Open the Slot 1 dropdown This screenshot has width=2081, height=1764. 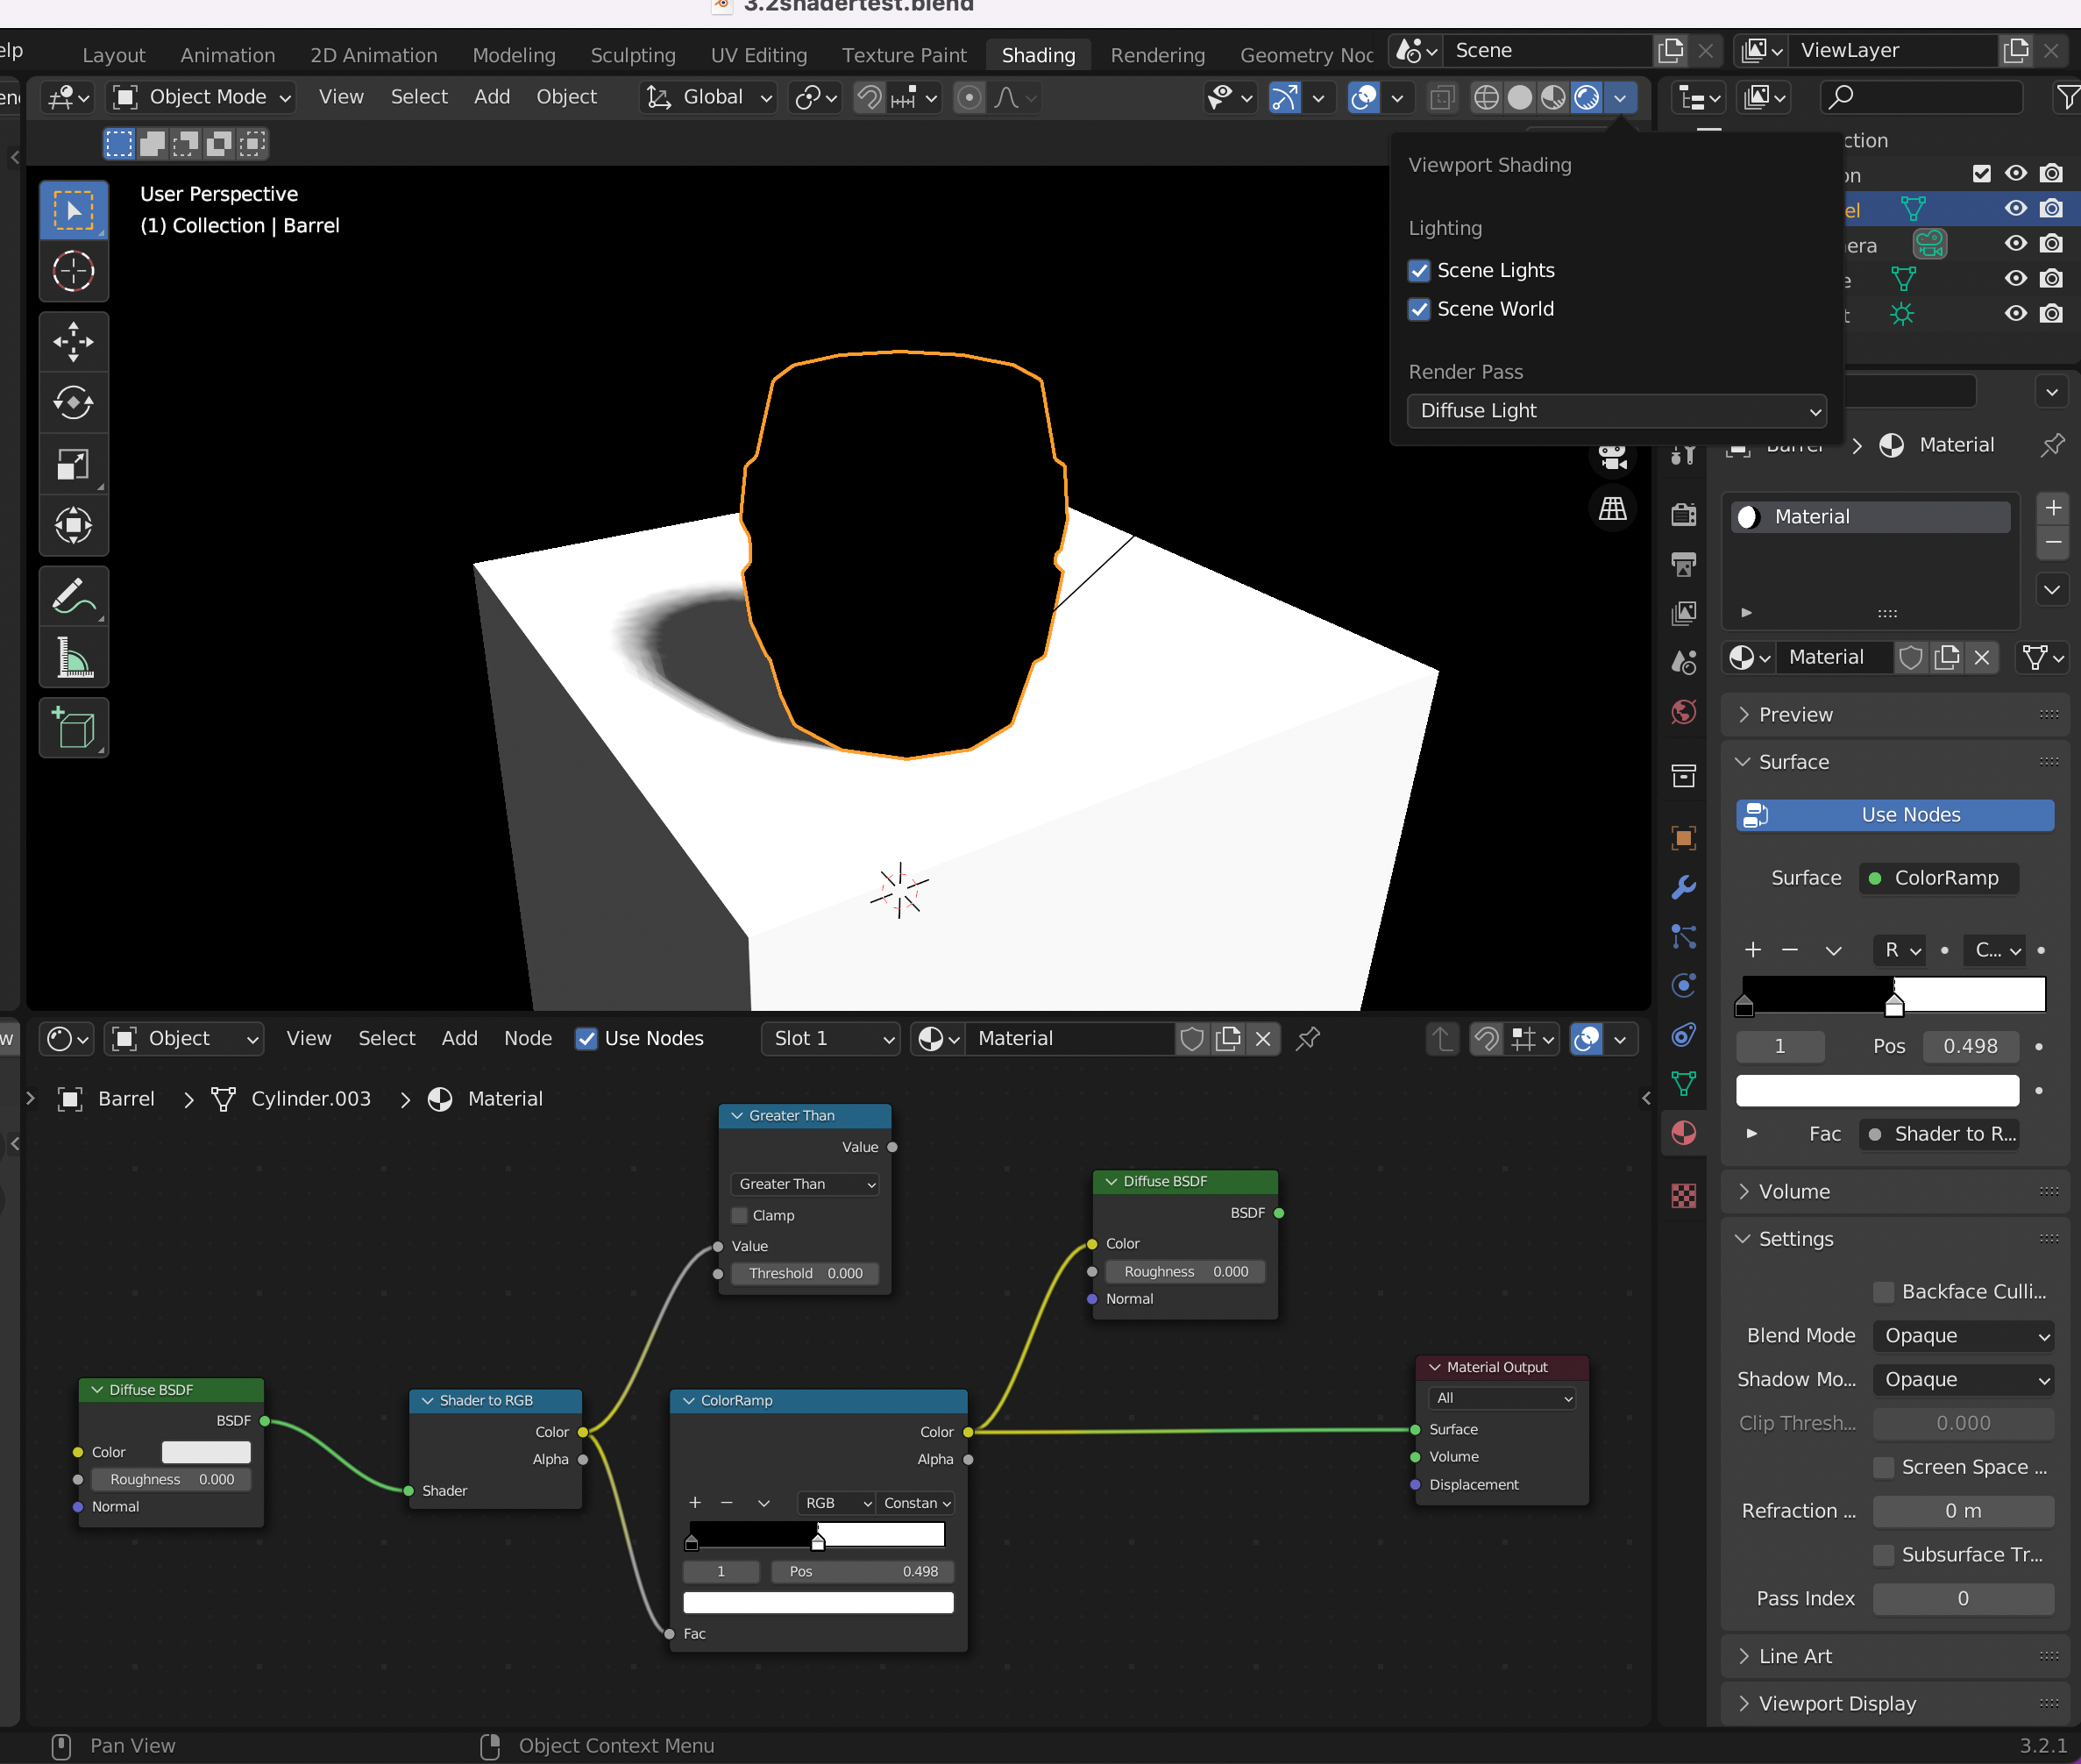pyautogui.click(x=831, y=1039)
